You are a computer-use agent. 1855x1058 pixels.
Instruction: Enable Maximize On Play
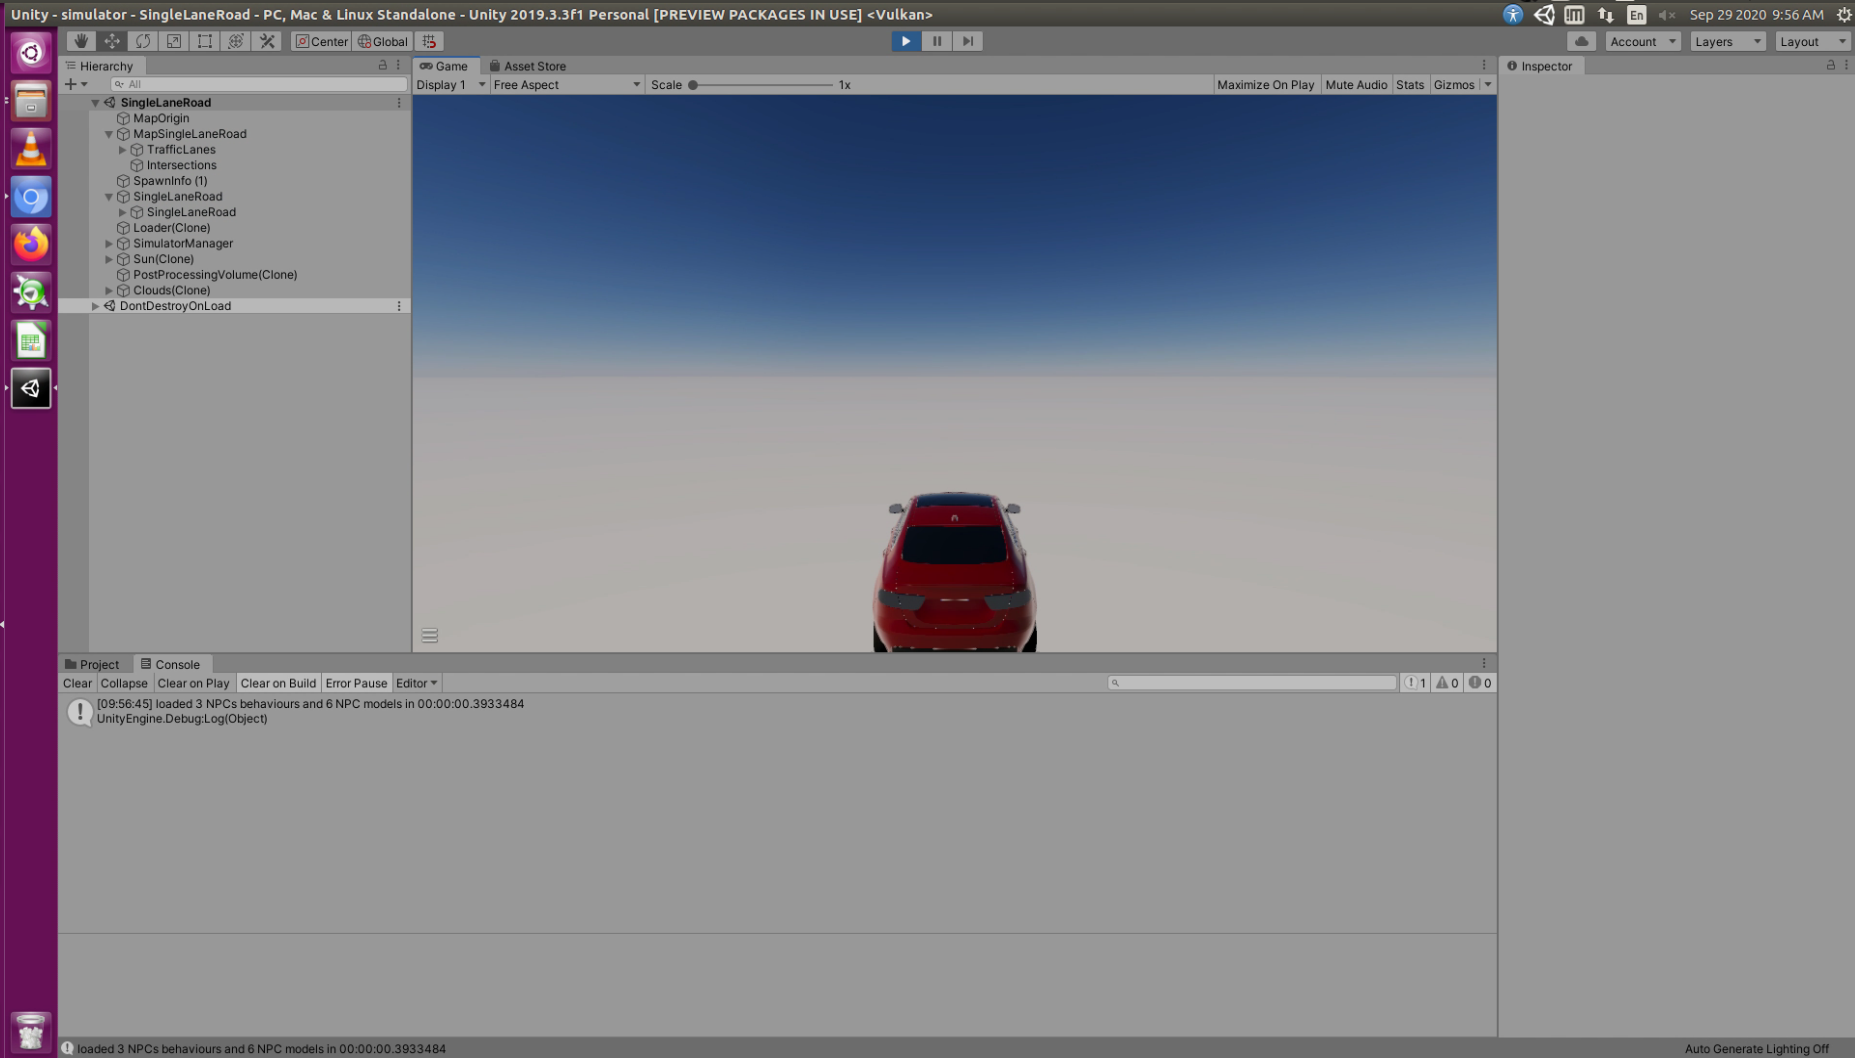coord(1266,85)
